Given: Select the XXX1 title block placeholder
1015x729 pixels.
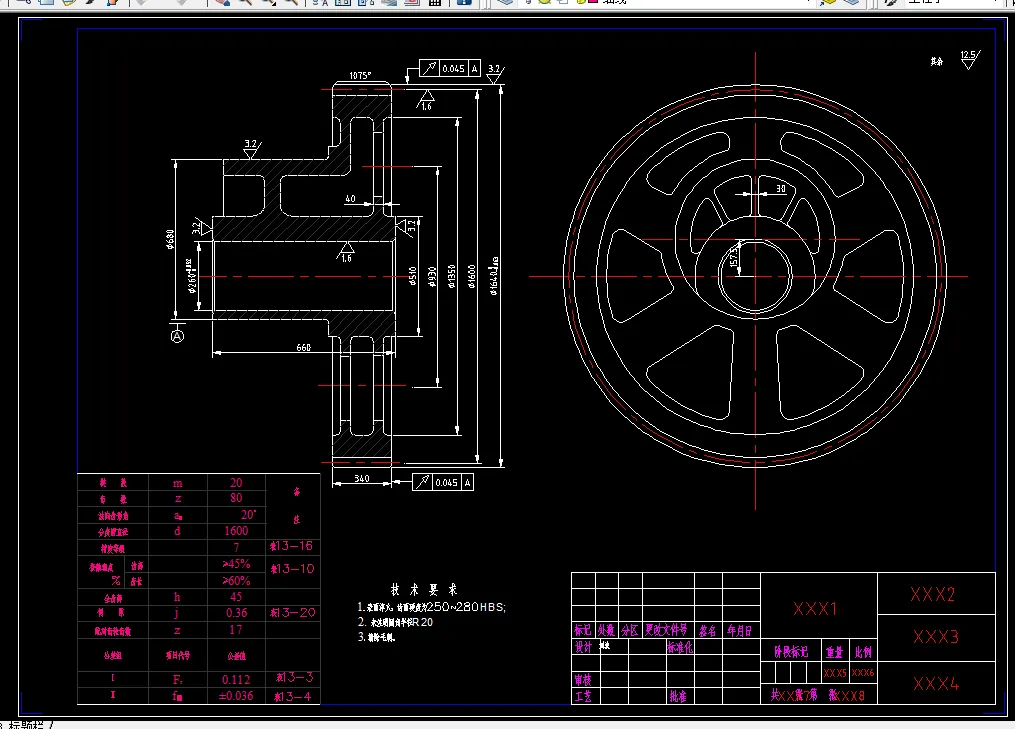Looking at the screenshot, I should coord(815,609).
